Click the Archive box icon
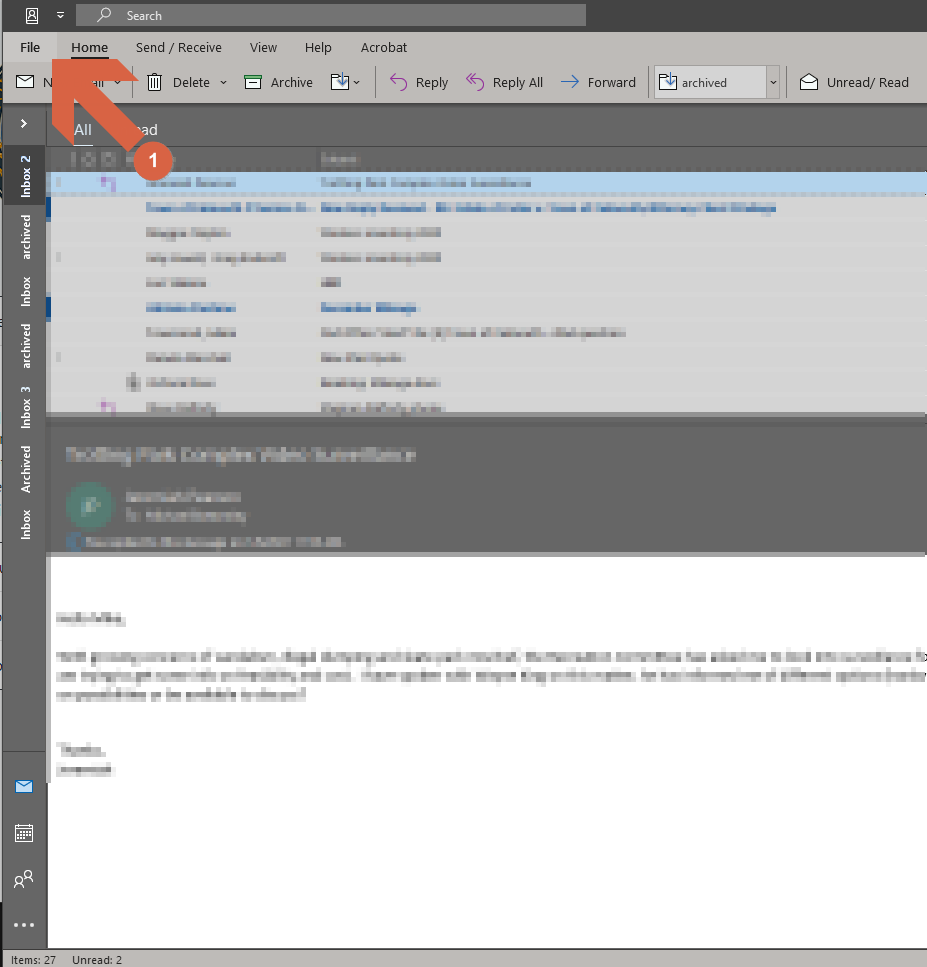Image resolution: width=927 pixels, height=967 pixels. point(253,82)
